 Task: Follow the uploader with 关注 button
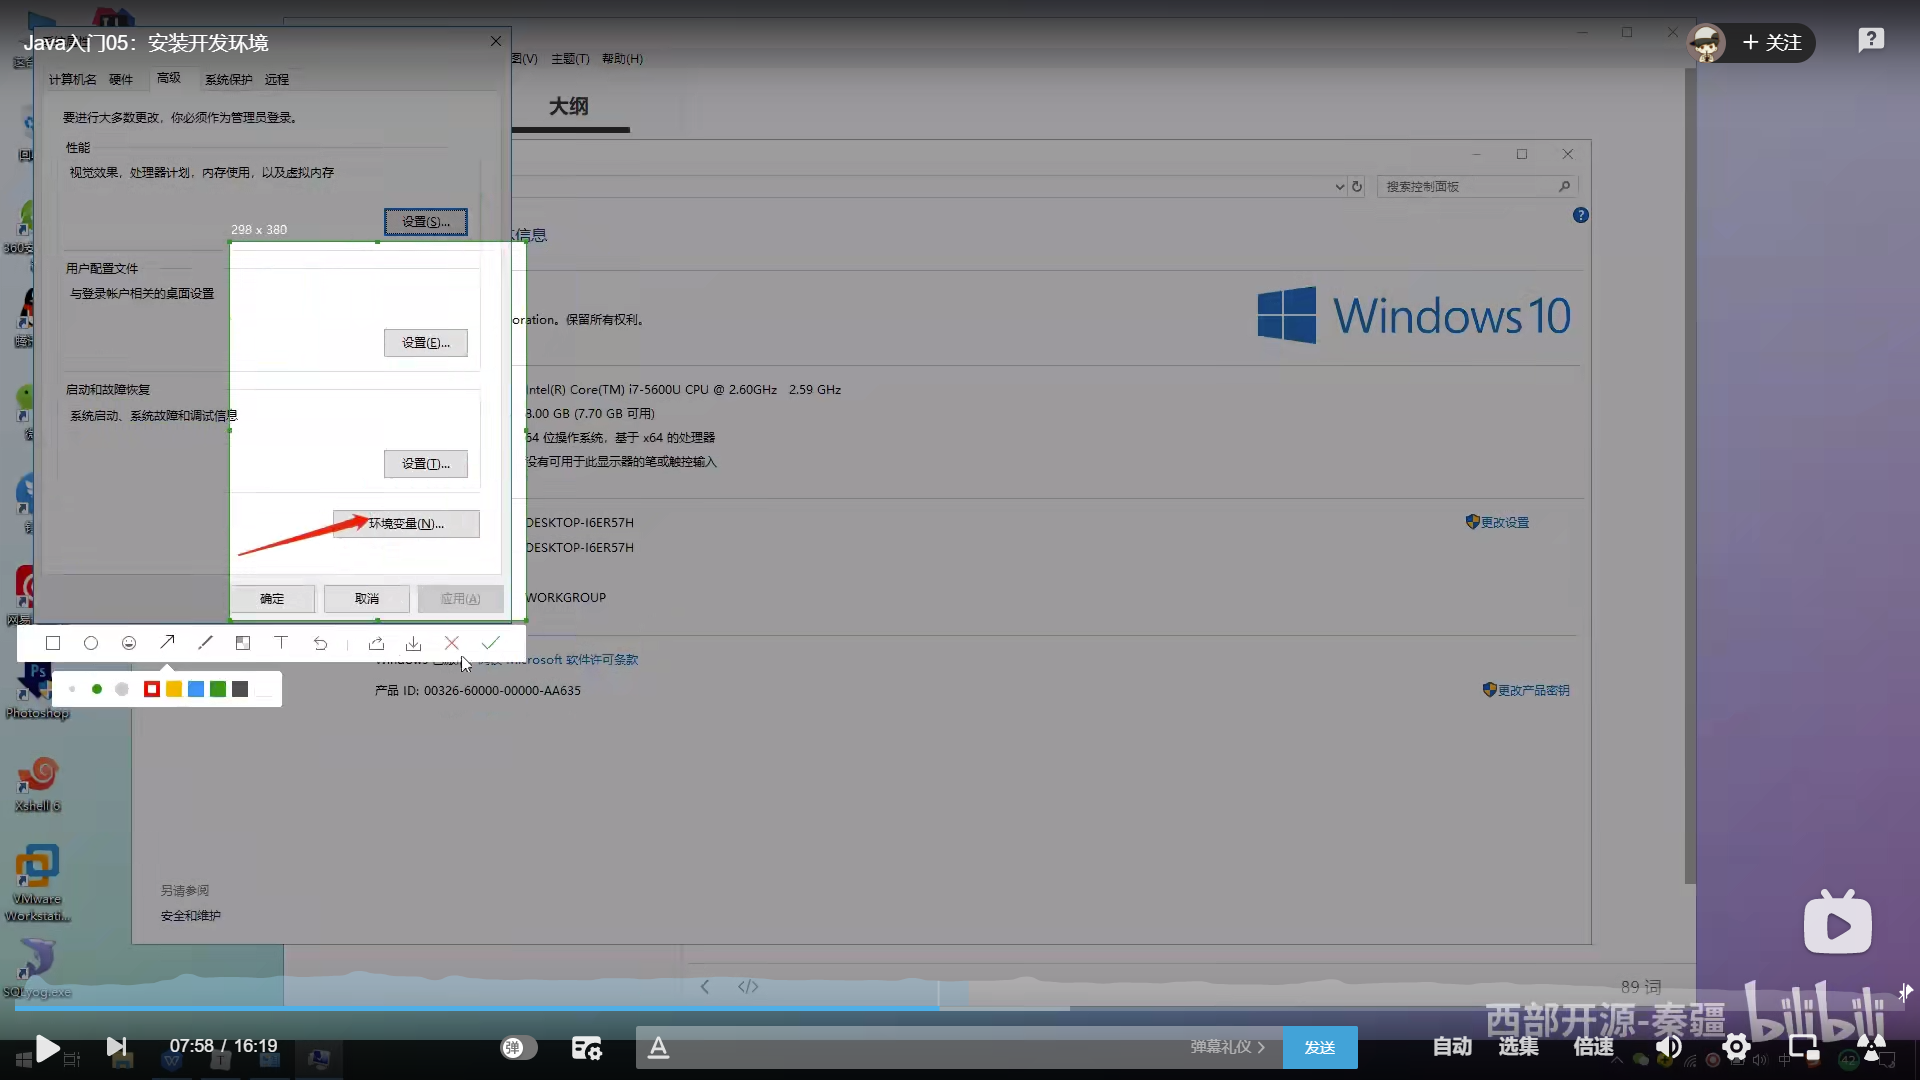tap(1772, 43)
